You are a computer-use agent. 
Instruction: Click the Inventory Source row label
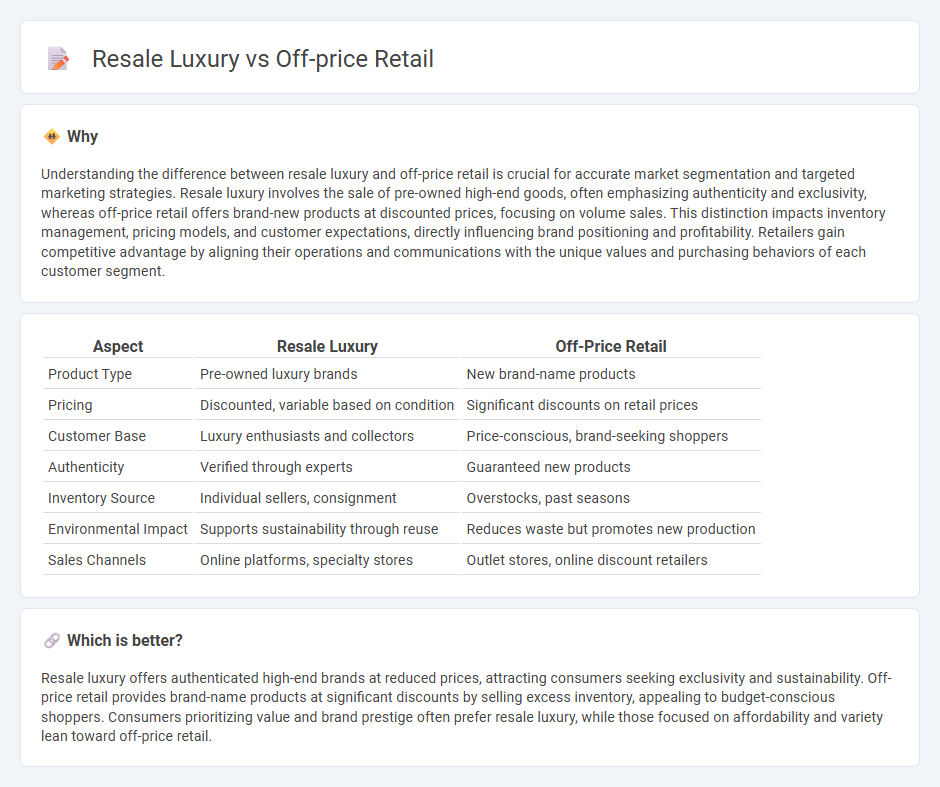click(101, 498)
